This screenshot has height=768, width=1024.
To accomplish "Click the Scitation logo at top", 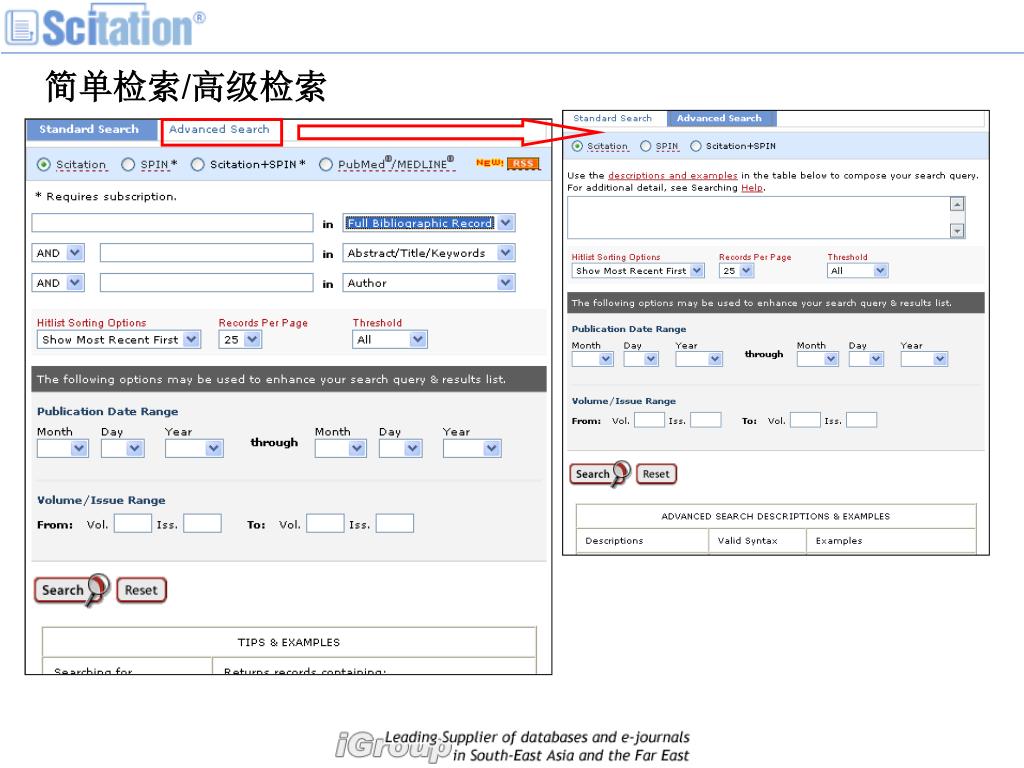I will coord(105,26).
